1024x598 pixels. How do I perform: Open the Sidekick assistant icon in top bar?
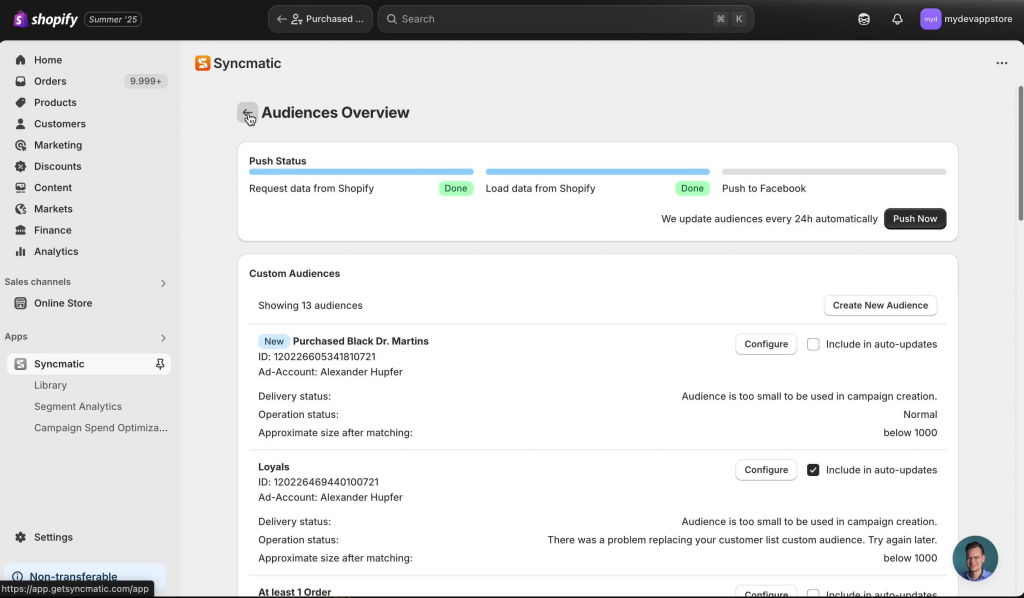(x=864, y=19)
